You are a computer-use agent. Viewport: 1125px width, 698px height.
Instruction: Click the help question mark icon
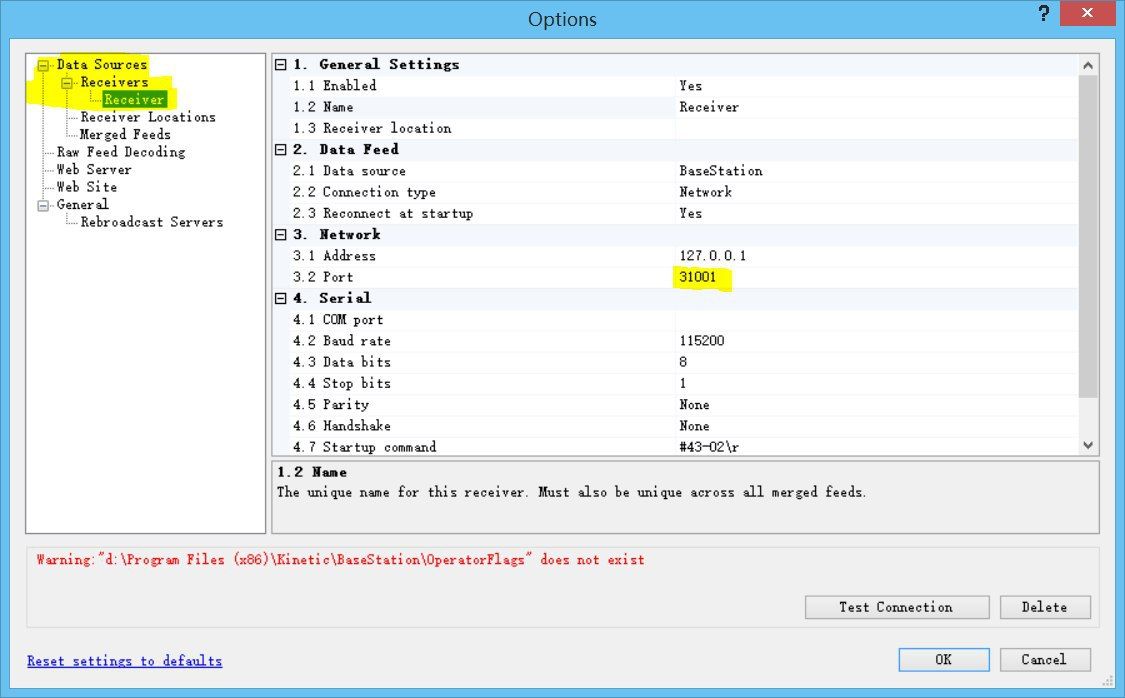coord(1043,15)
